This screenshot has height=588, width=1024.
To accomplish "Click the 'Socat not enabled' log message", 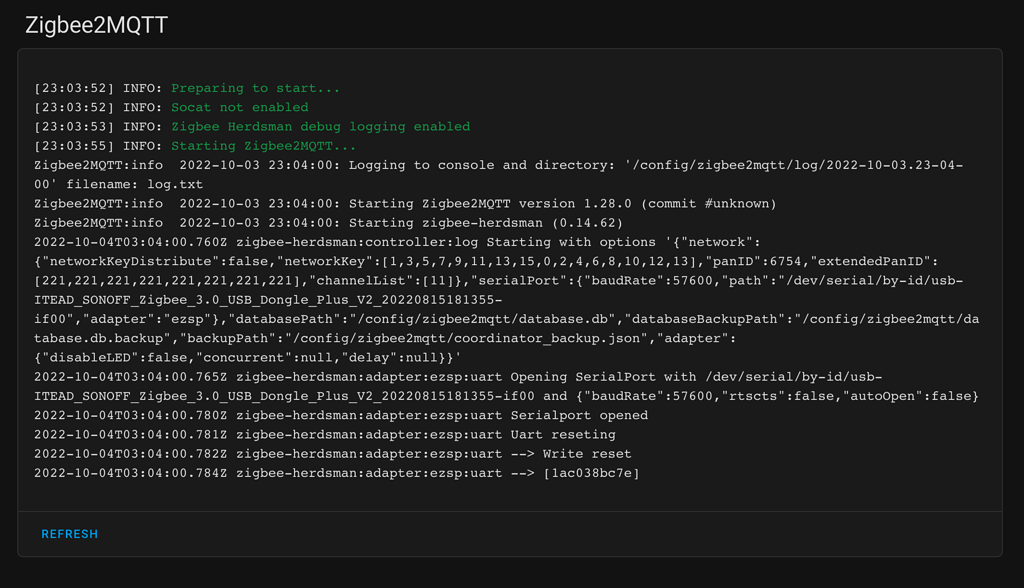I will (x=239, y=107).
